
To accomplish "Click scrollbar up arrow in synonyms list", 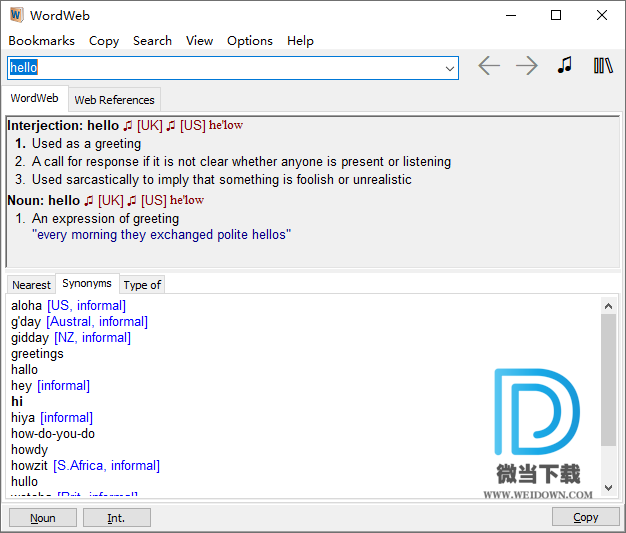I will tap(608, 306).
